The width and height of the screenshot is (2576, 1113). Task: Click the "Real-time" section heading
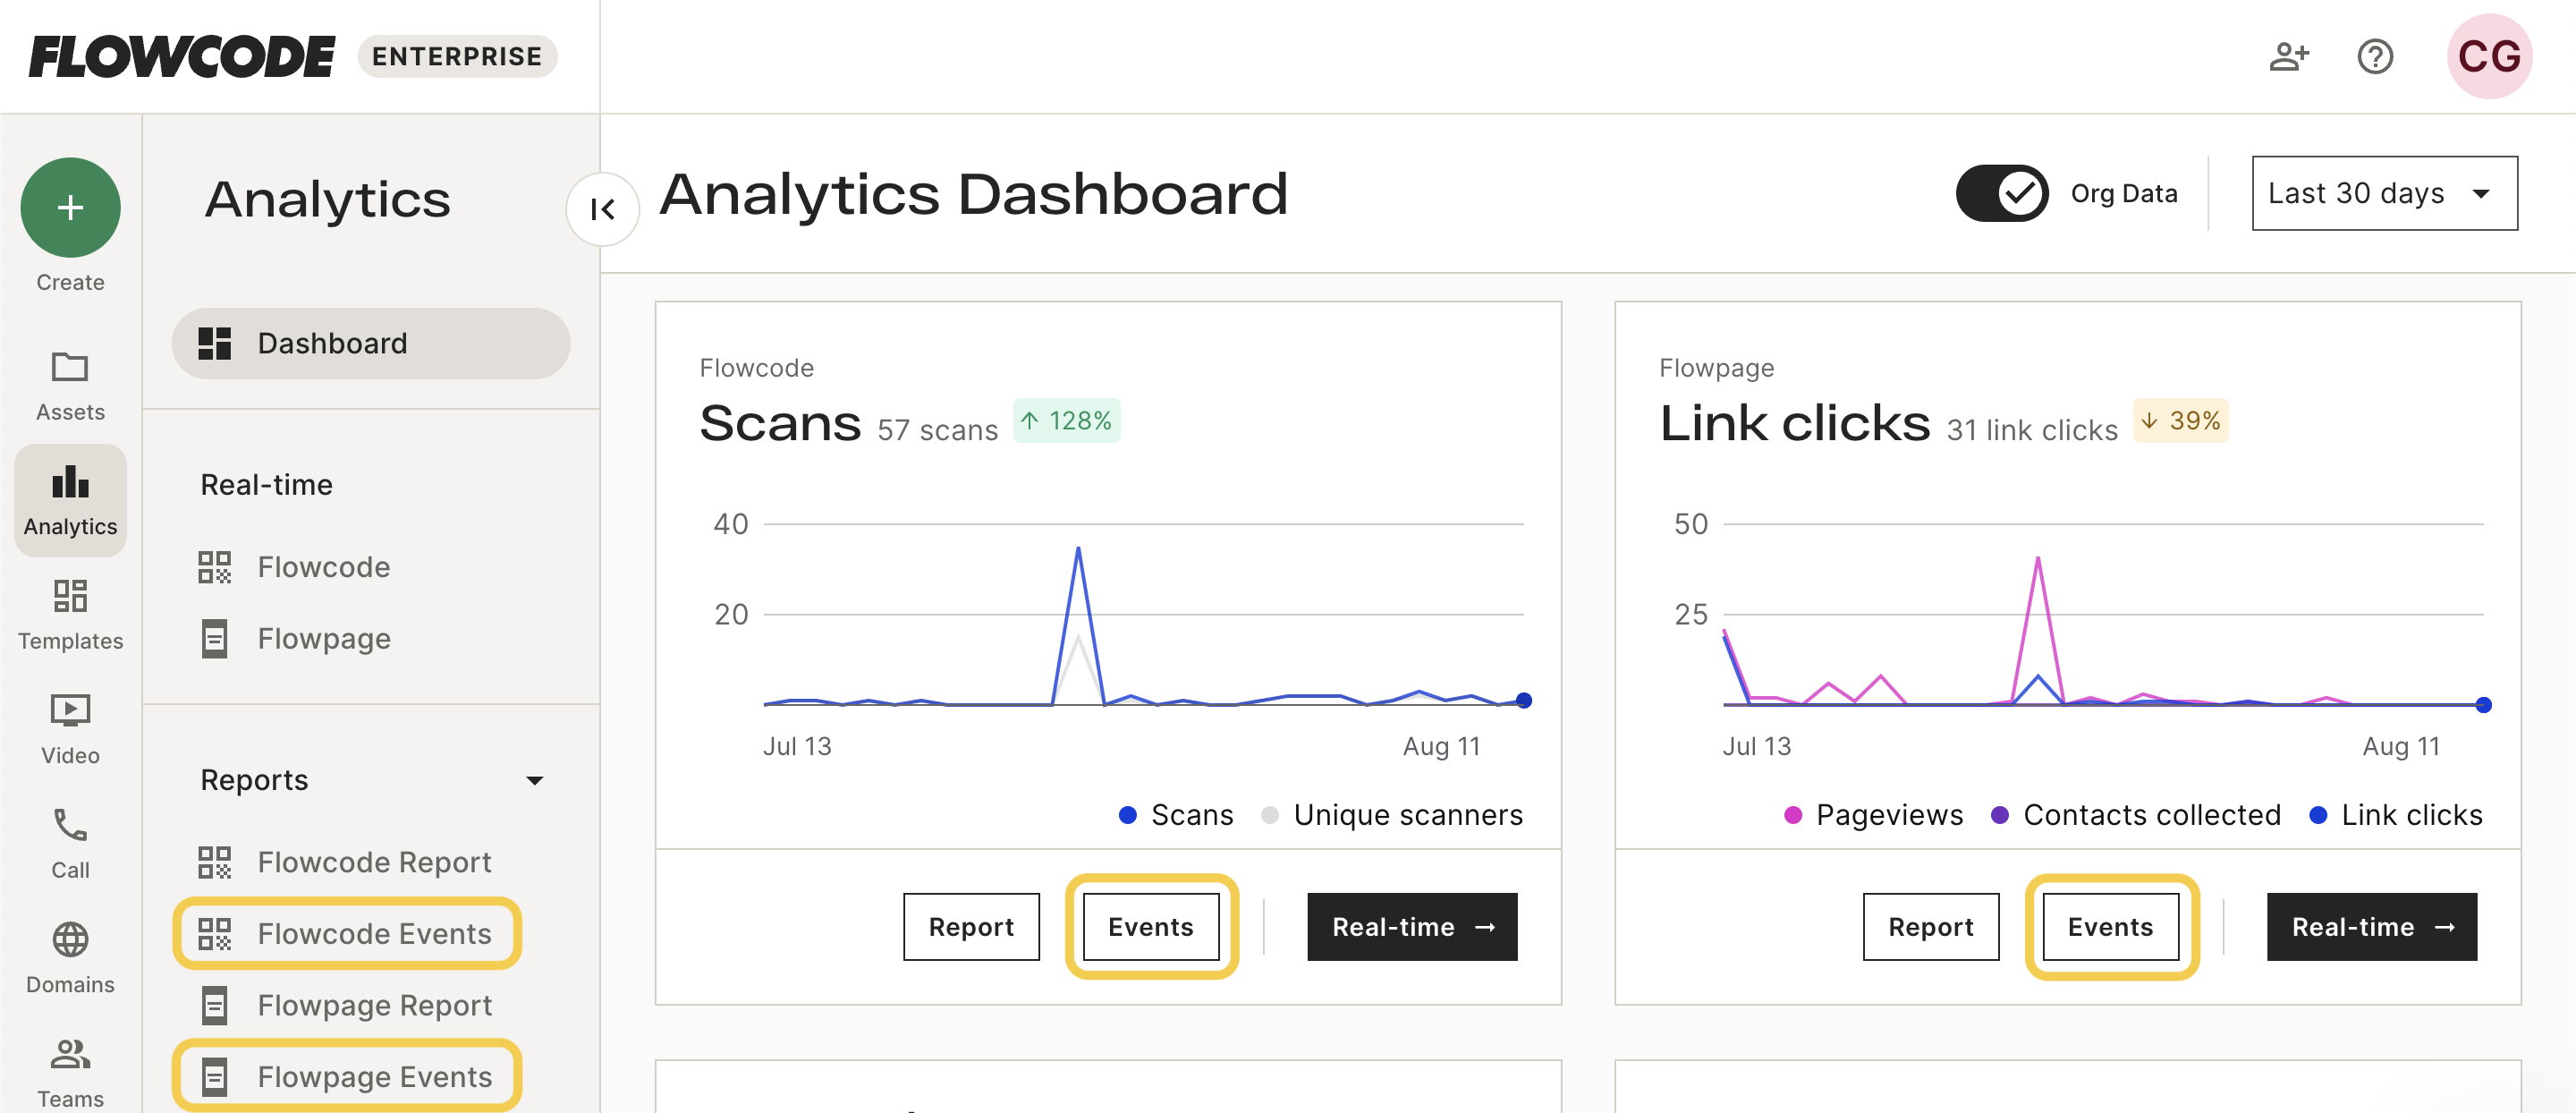coord(266,485)
